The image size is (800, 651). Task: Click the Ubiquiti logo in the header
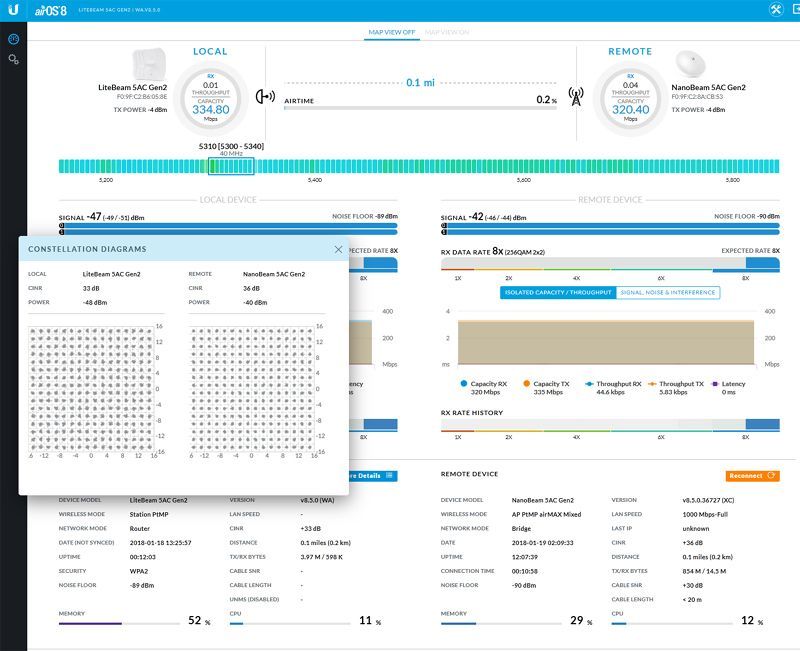click(x=13, y=10)
